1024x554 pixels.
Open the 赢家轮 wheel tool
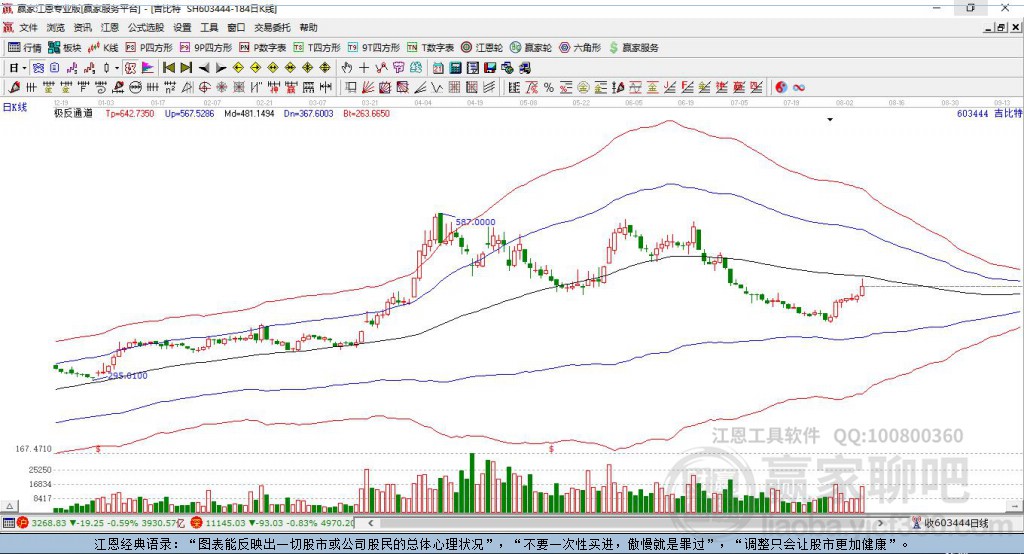(x=531, y=48)
